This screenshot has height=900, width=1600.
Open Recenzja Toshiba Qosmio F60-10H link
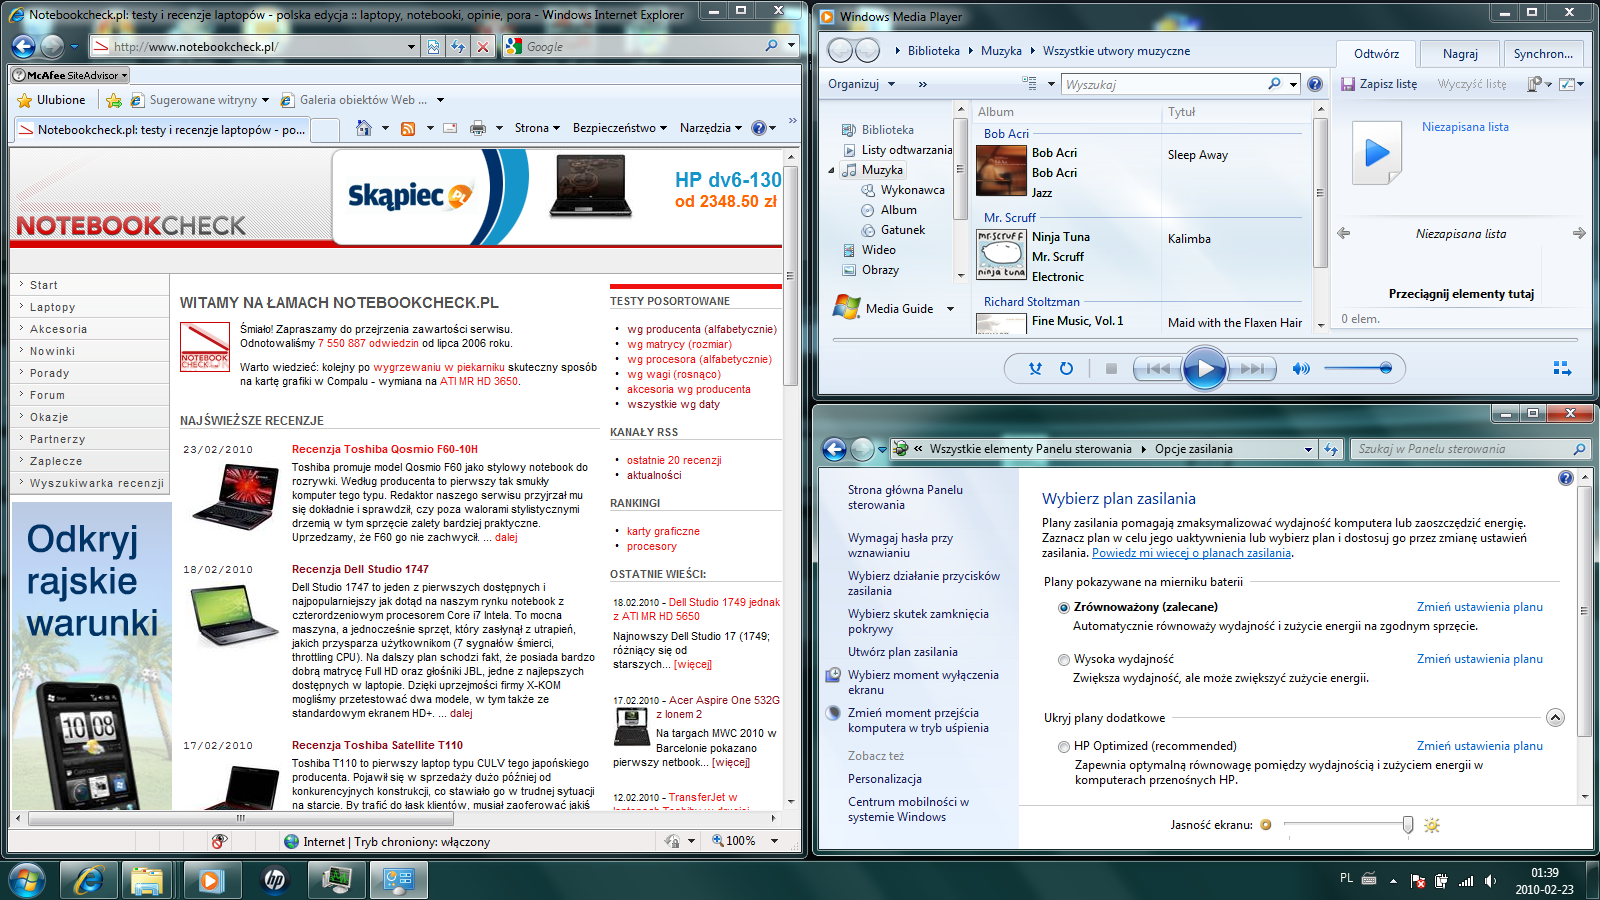[385, 449]
